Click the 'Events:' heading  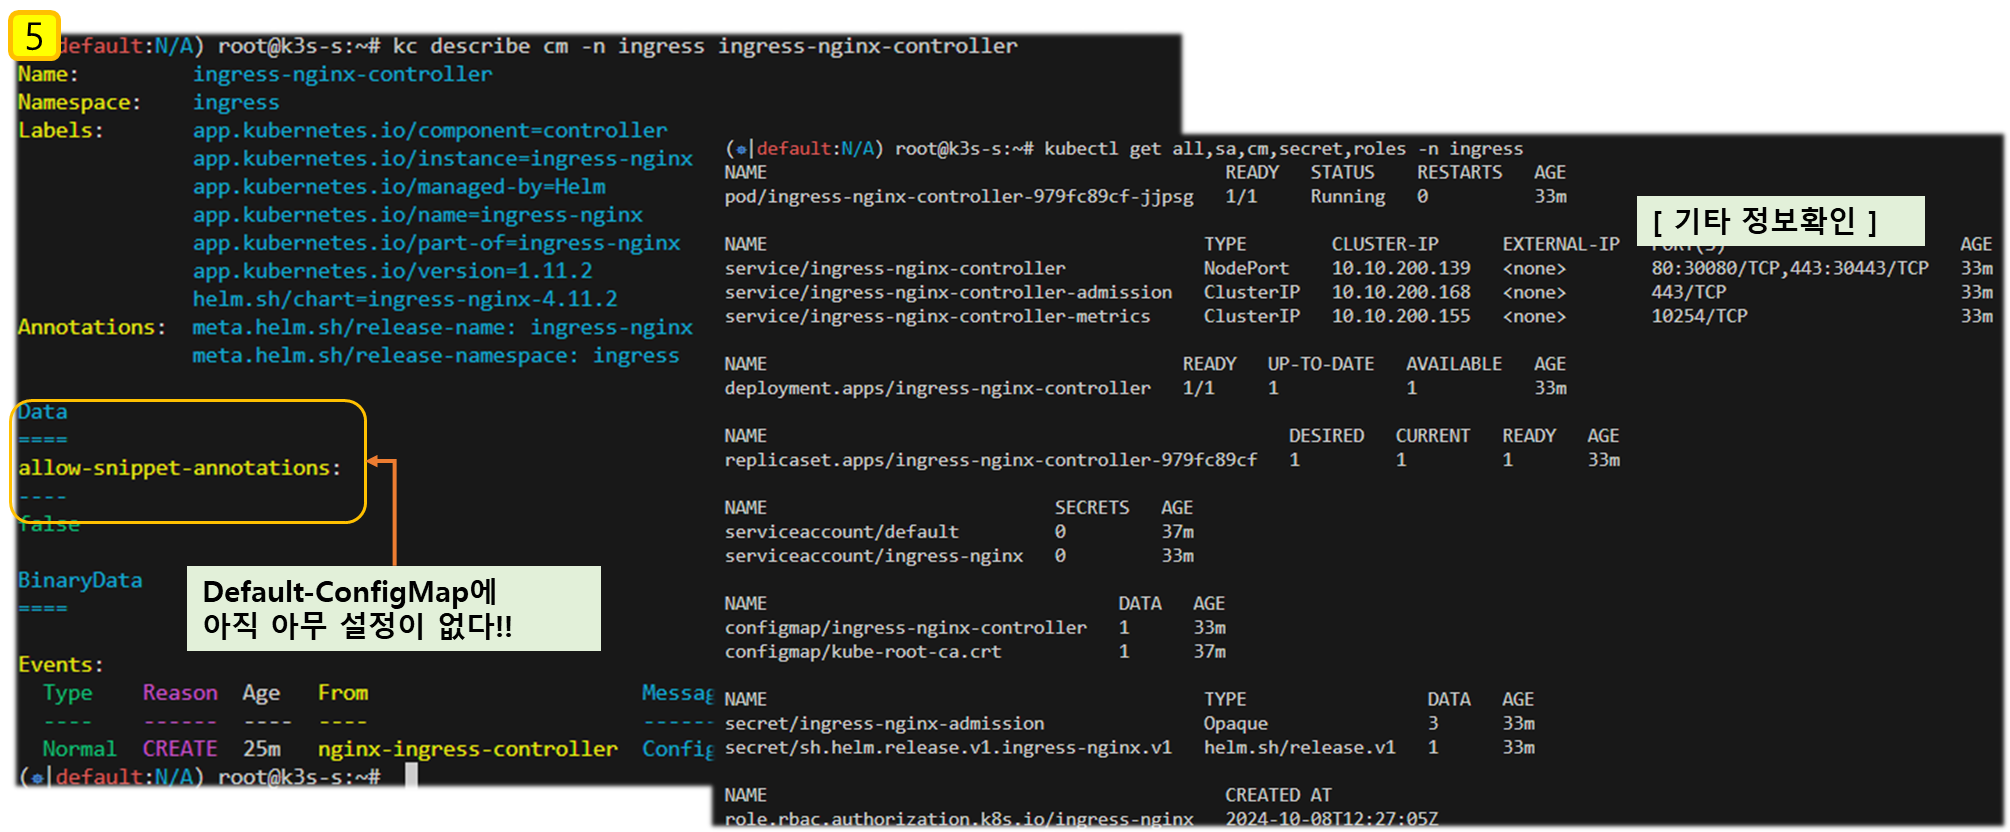pos(60,664)
